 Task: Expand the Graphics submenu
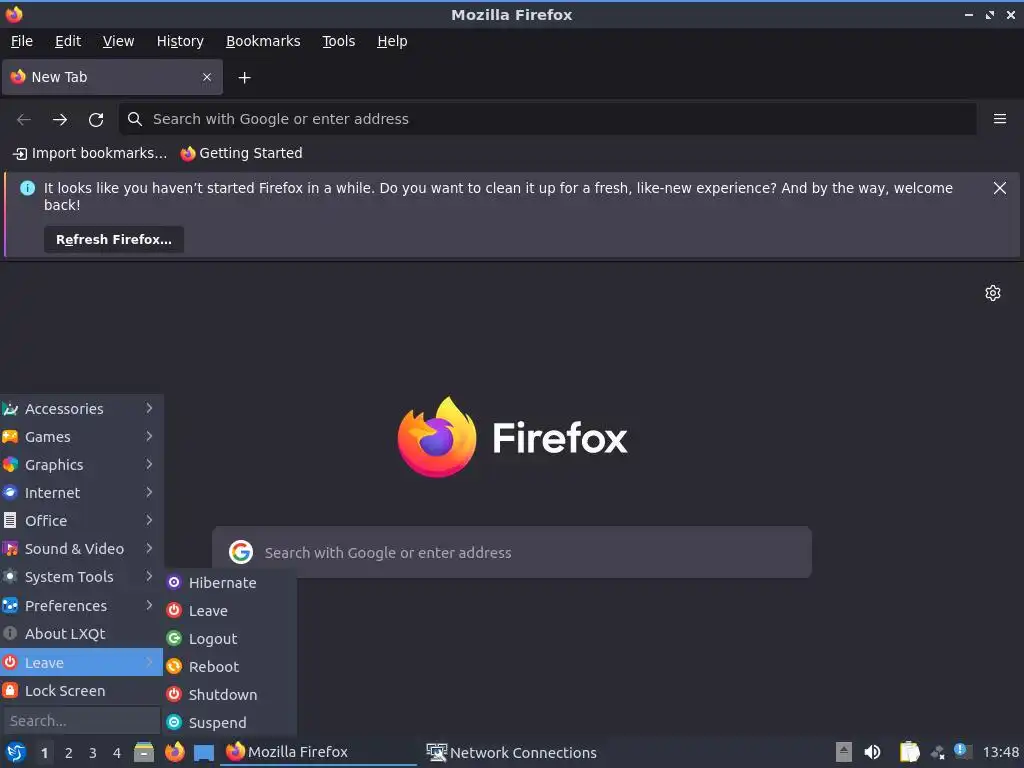[x=81, y=465]
